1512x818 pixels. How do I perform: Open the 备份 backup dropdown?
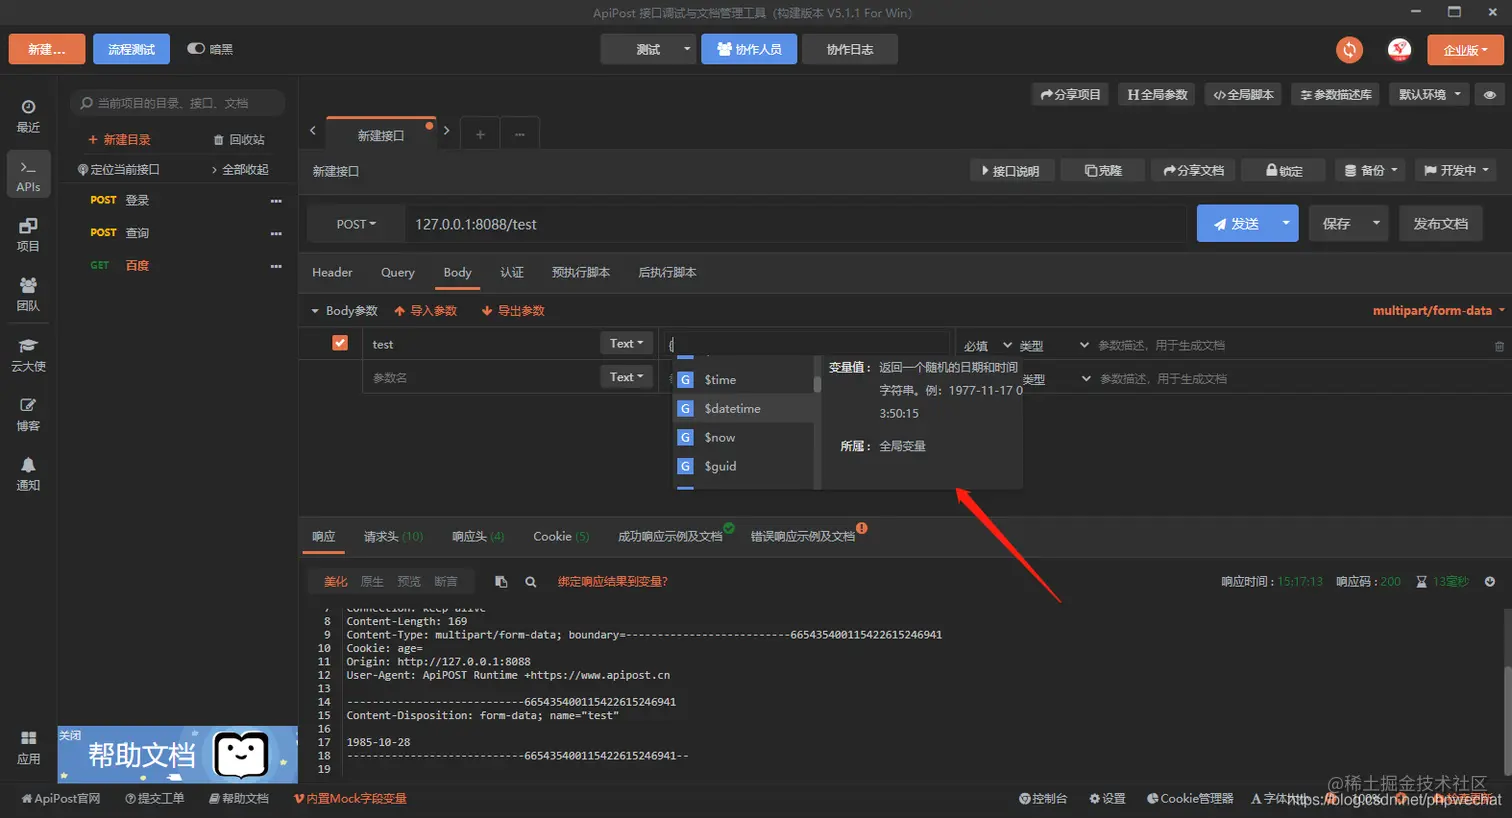(1370, 170)
